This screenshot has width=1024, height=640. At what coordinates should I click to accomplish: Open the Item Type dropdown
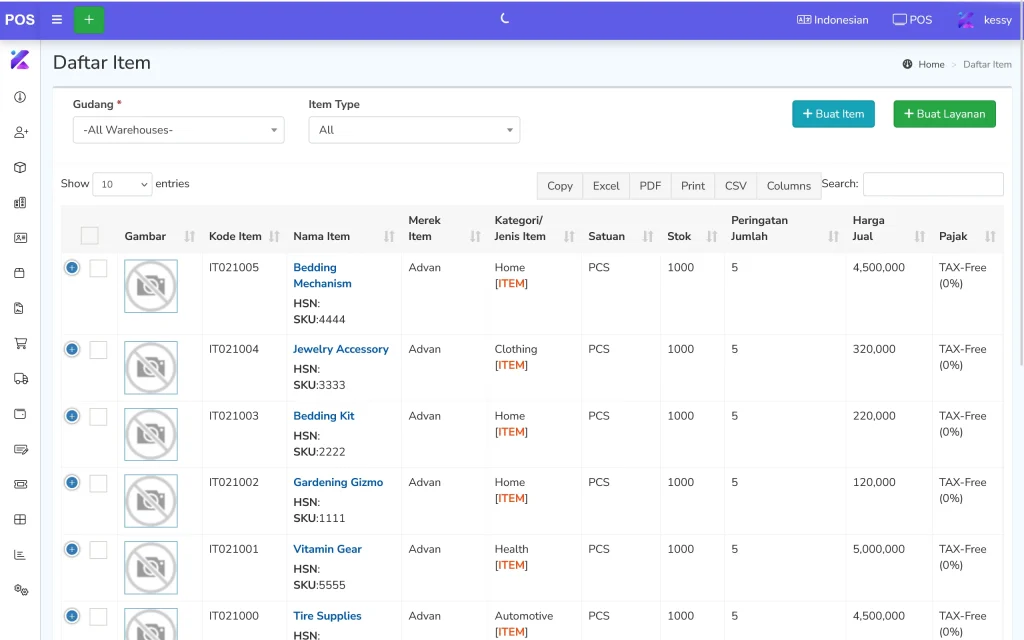click(414, 130)
